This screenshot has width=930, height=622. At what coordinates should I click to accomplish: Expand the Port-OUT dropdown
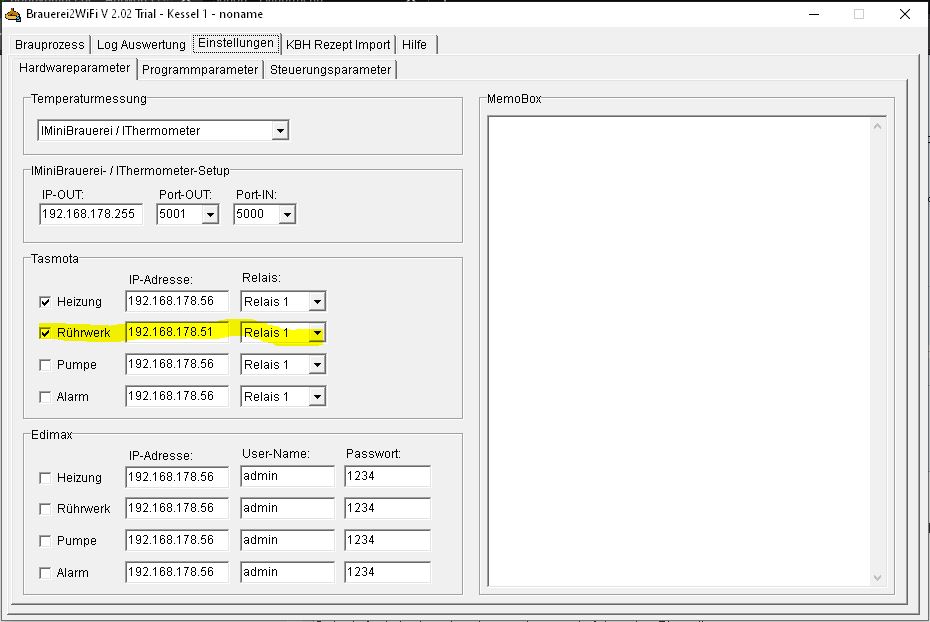[x=210, y=214]
